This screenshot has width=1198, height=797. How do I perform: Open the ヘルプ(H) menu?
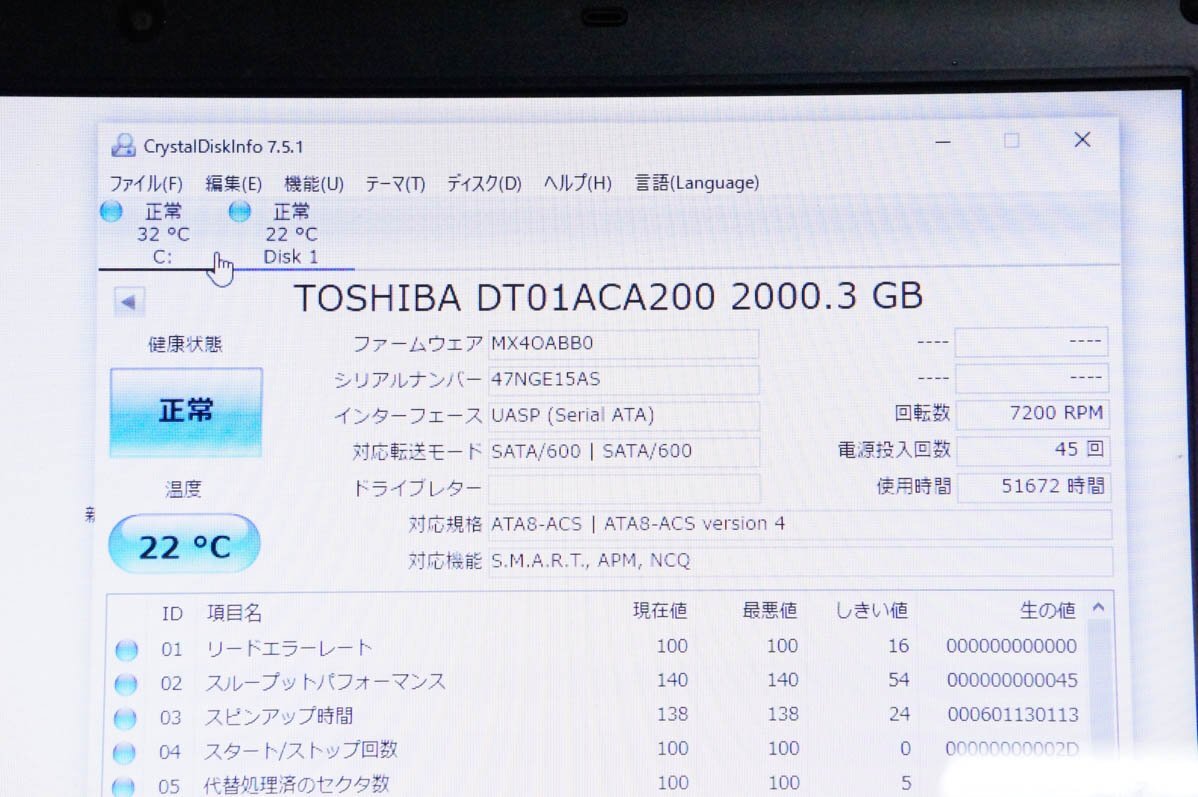point(578,183)
